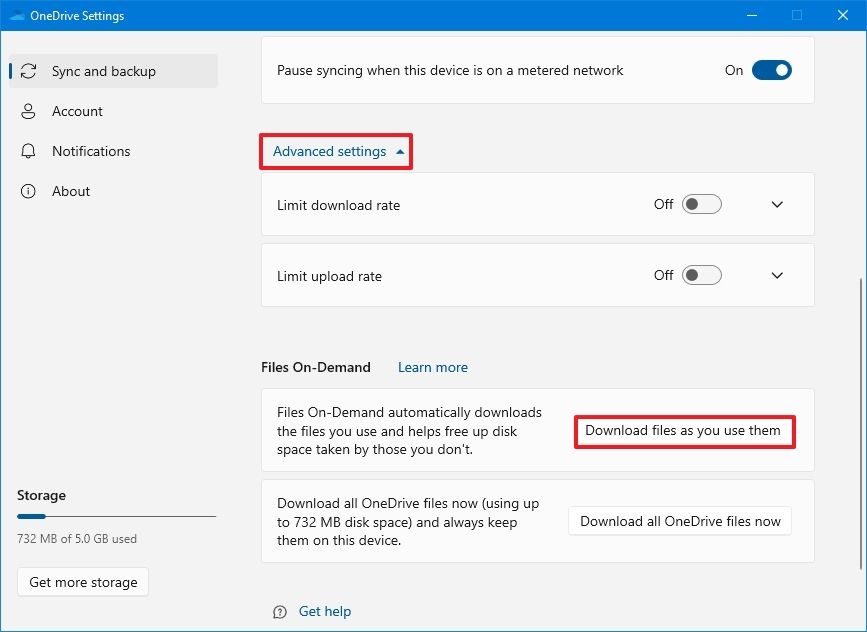Click the sync arrows icon in sidebar
Viewport: 867px width, 632px height.
(28, 71)
